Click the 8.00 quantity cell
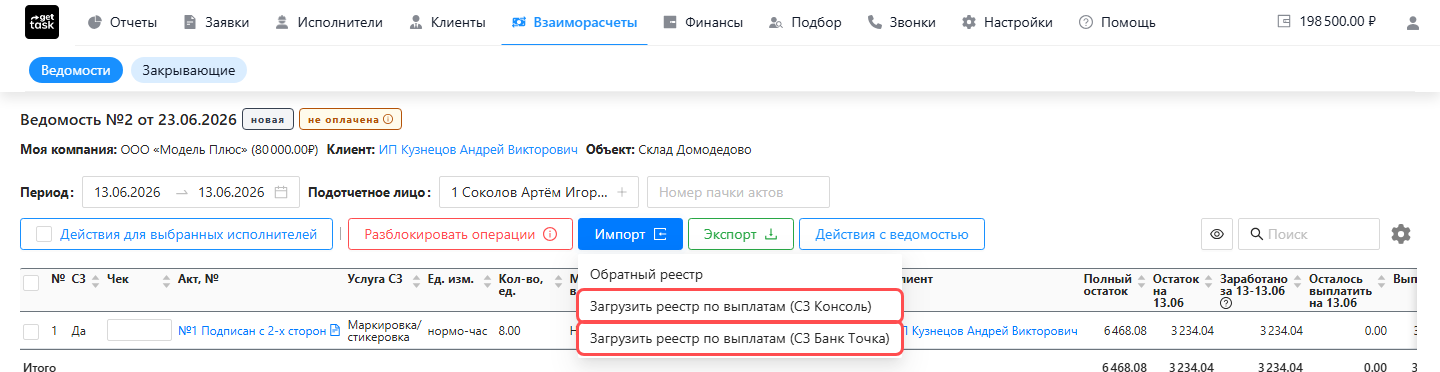The image size is (1440, 372). pos(509,331)
